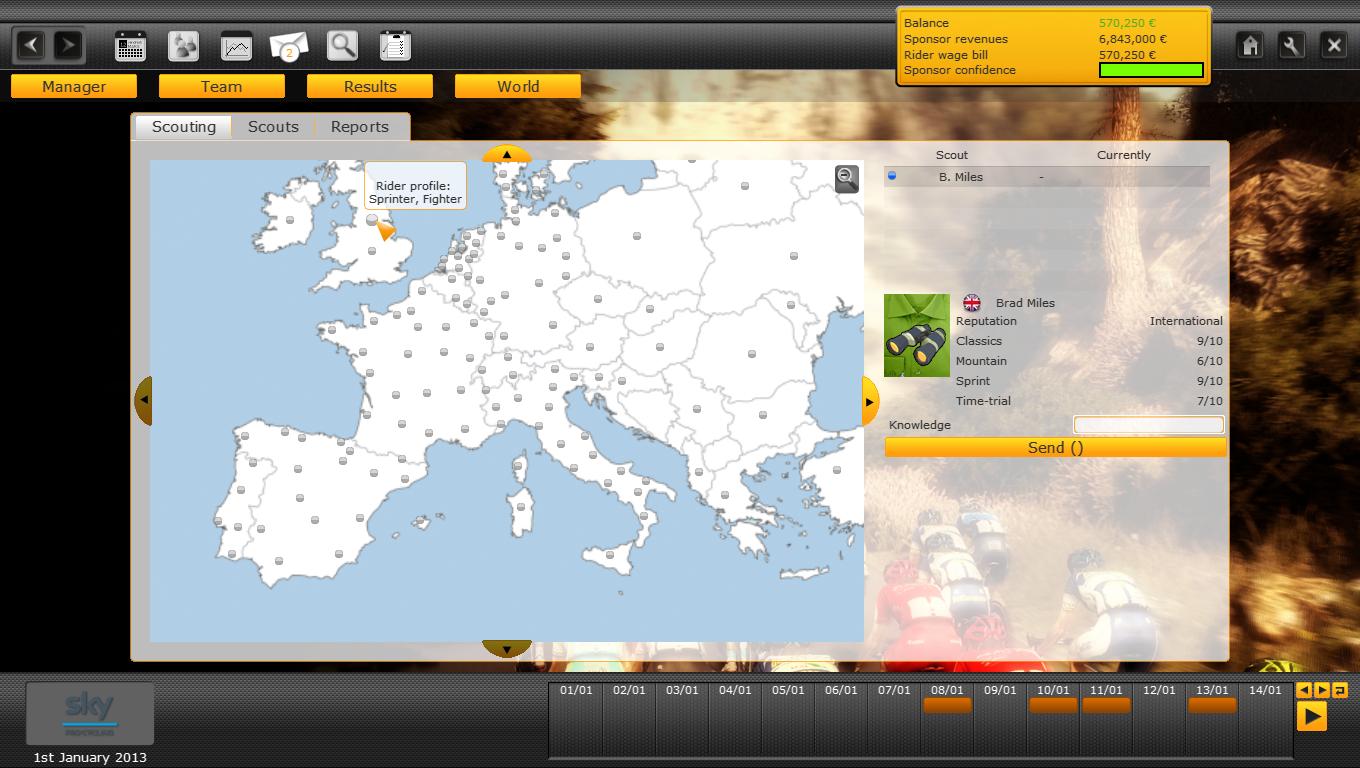
Task: Go to the home screen icon
Action: click(x=1249, y=45)
